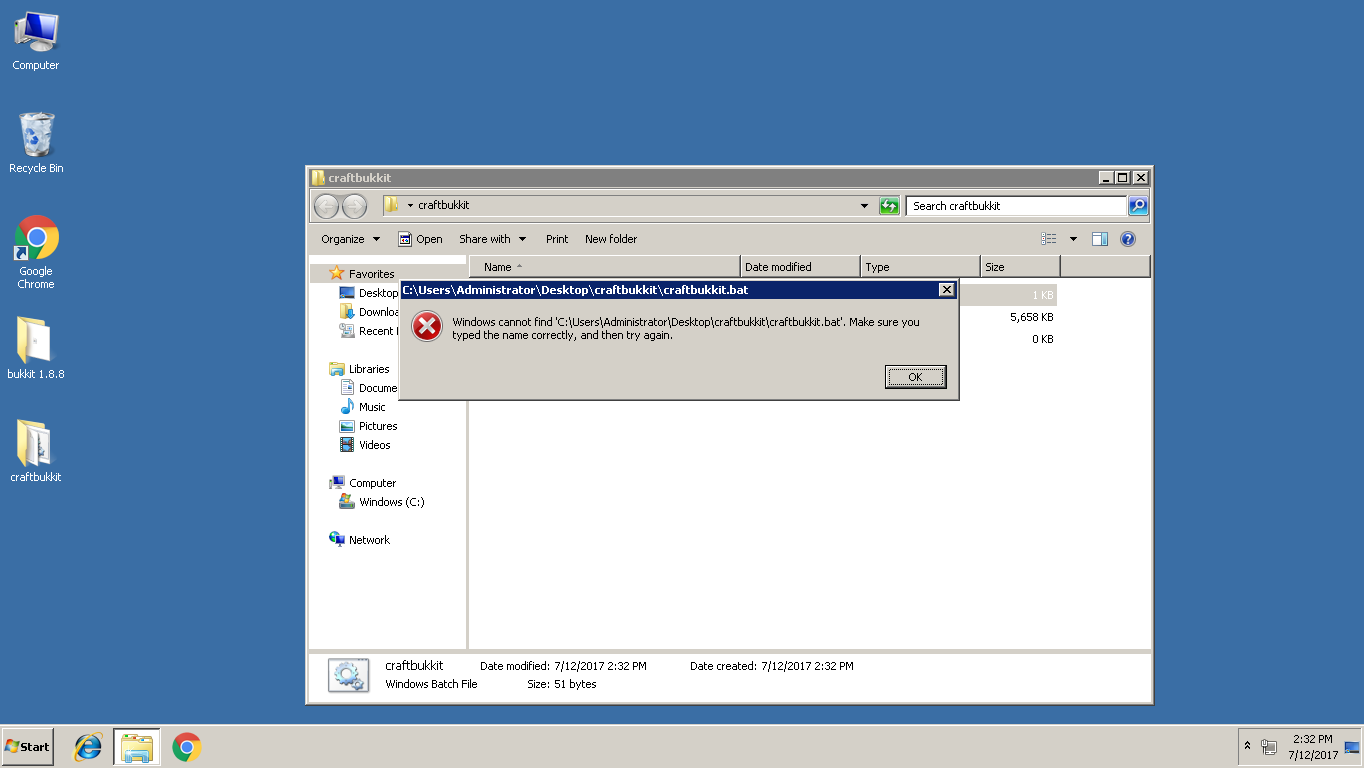Click Open in the Explorer toolbar
Image resolution: width=1364 pixels, height=768 pixels.
[x=421, y=239]
